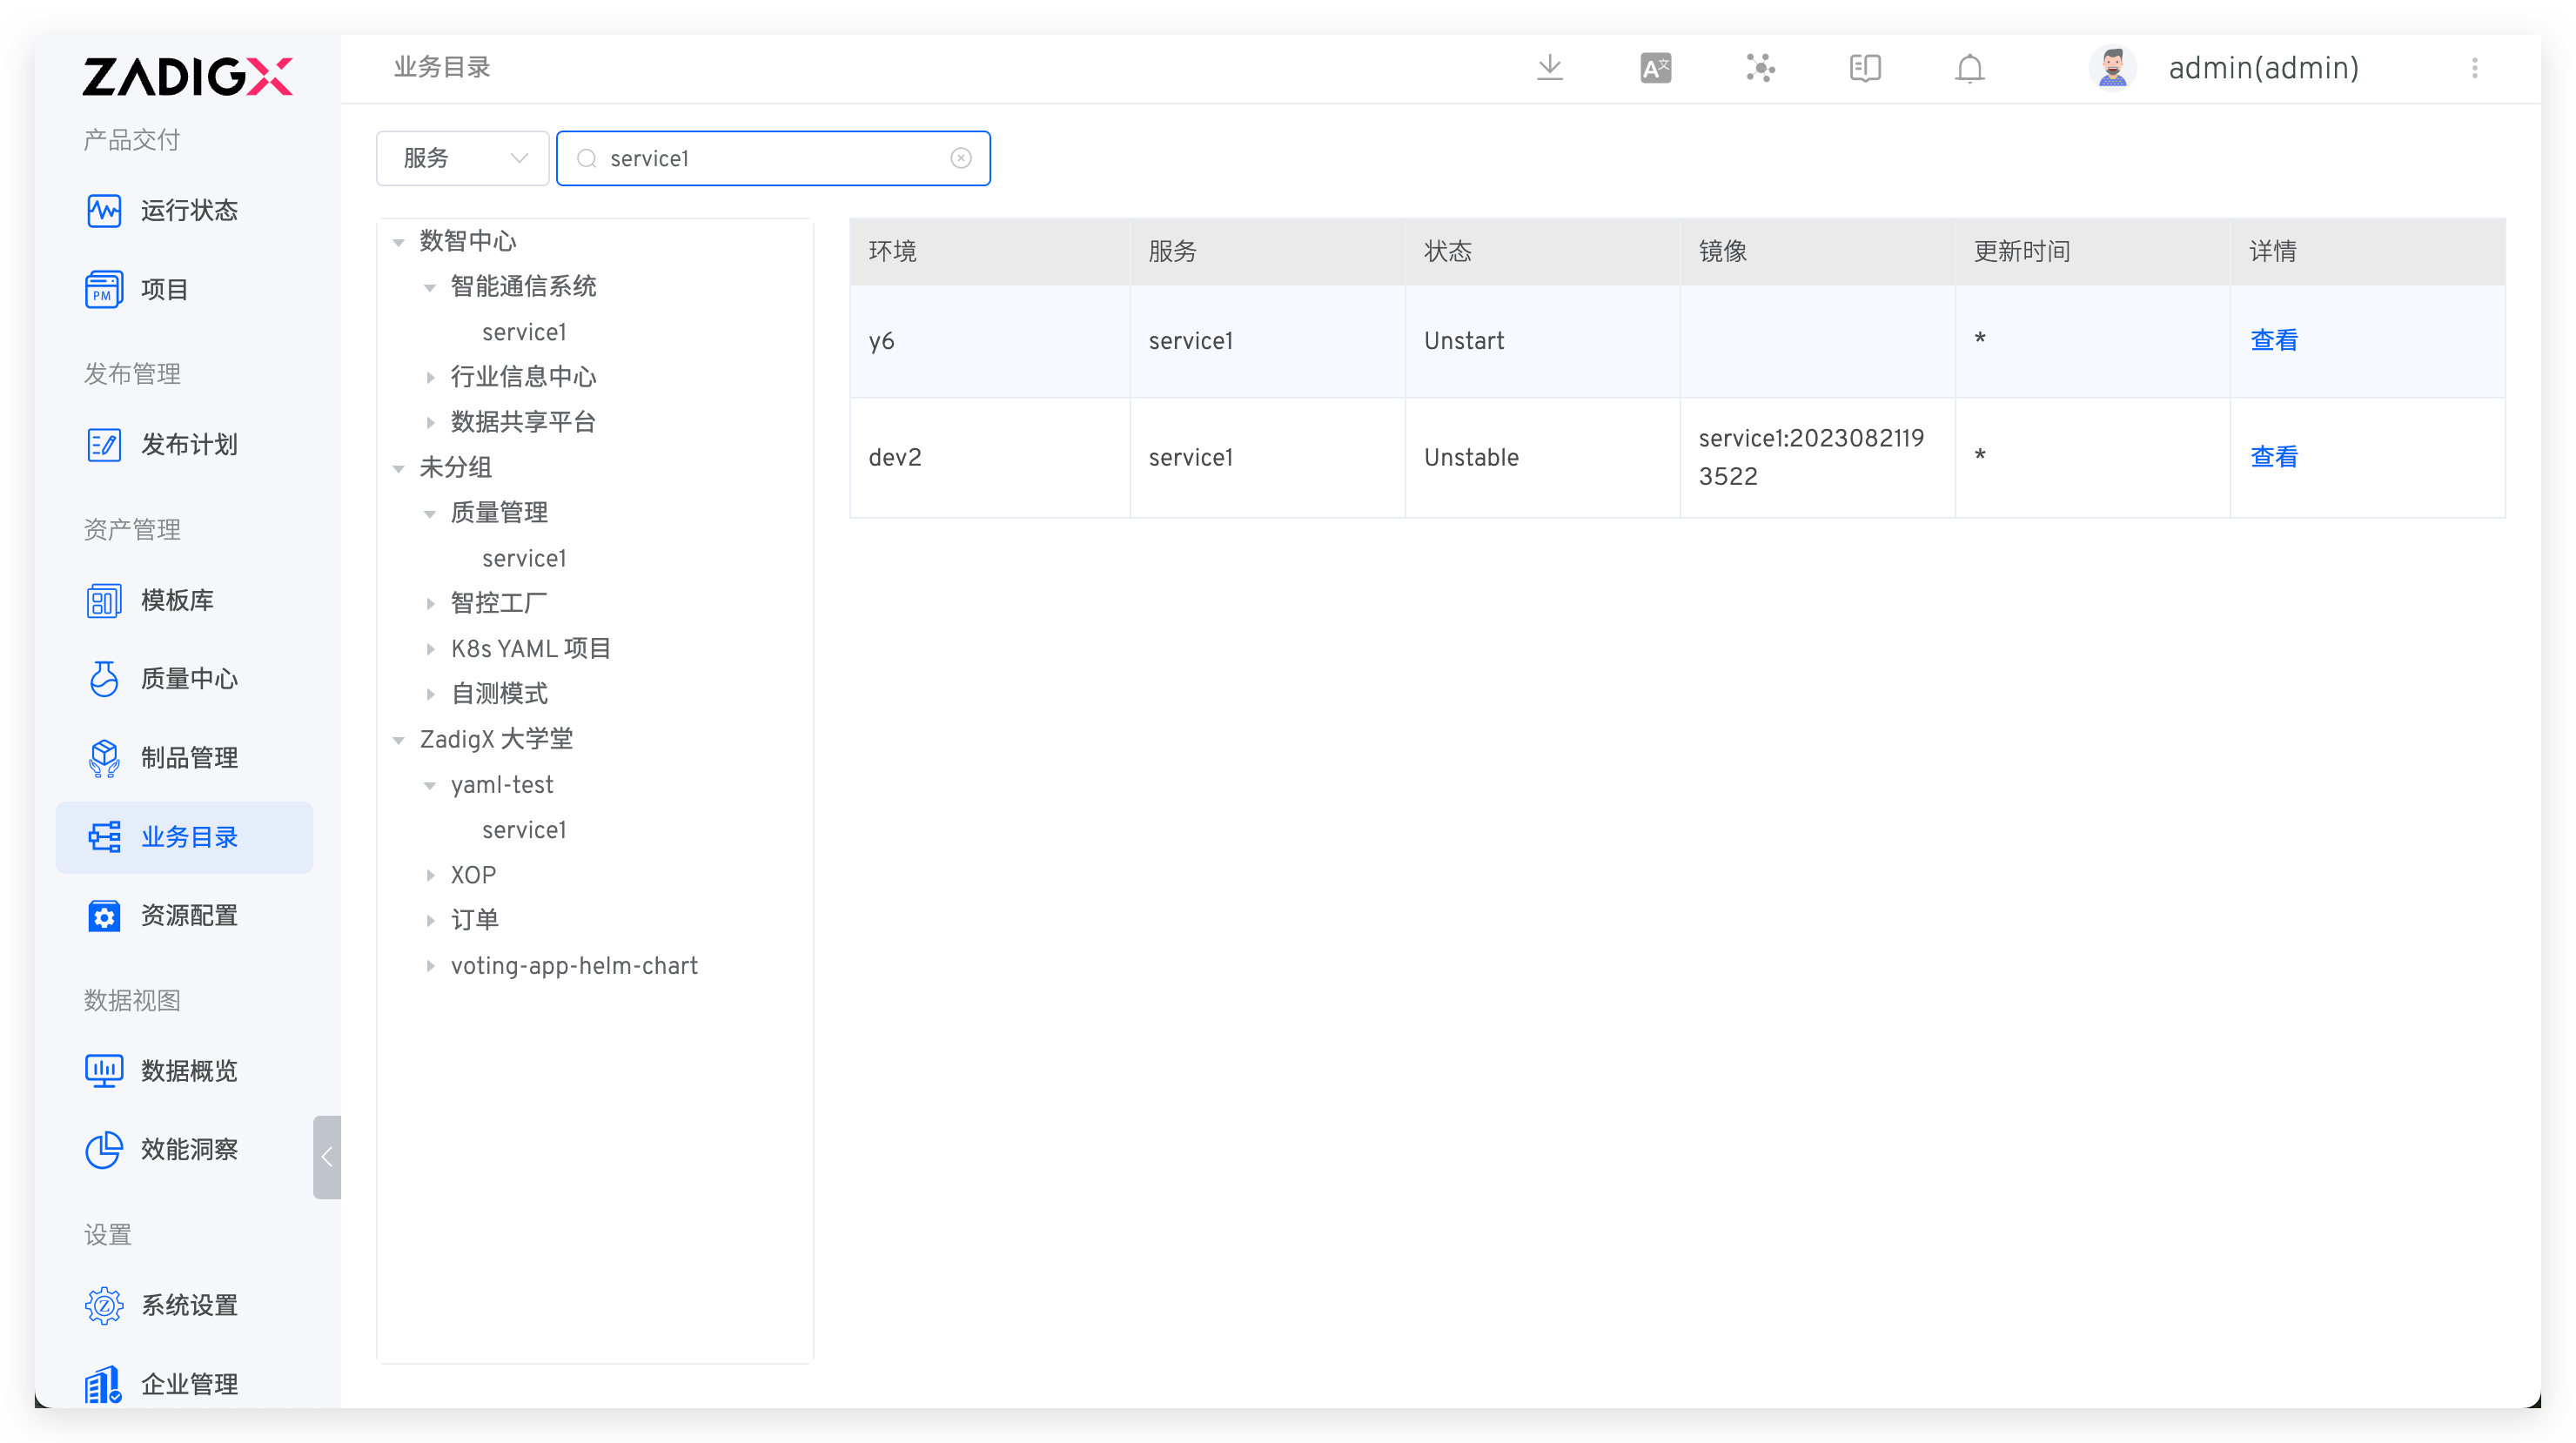
Task: Expand the K8s YAML 项目 node
Action: pyautogui.click(x=430, y=649)
